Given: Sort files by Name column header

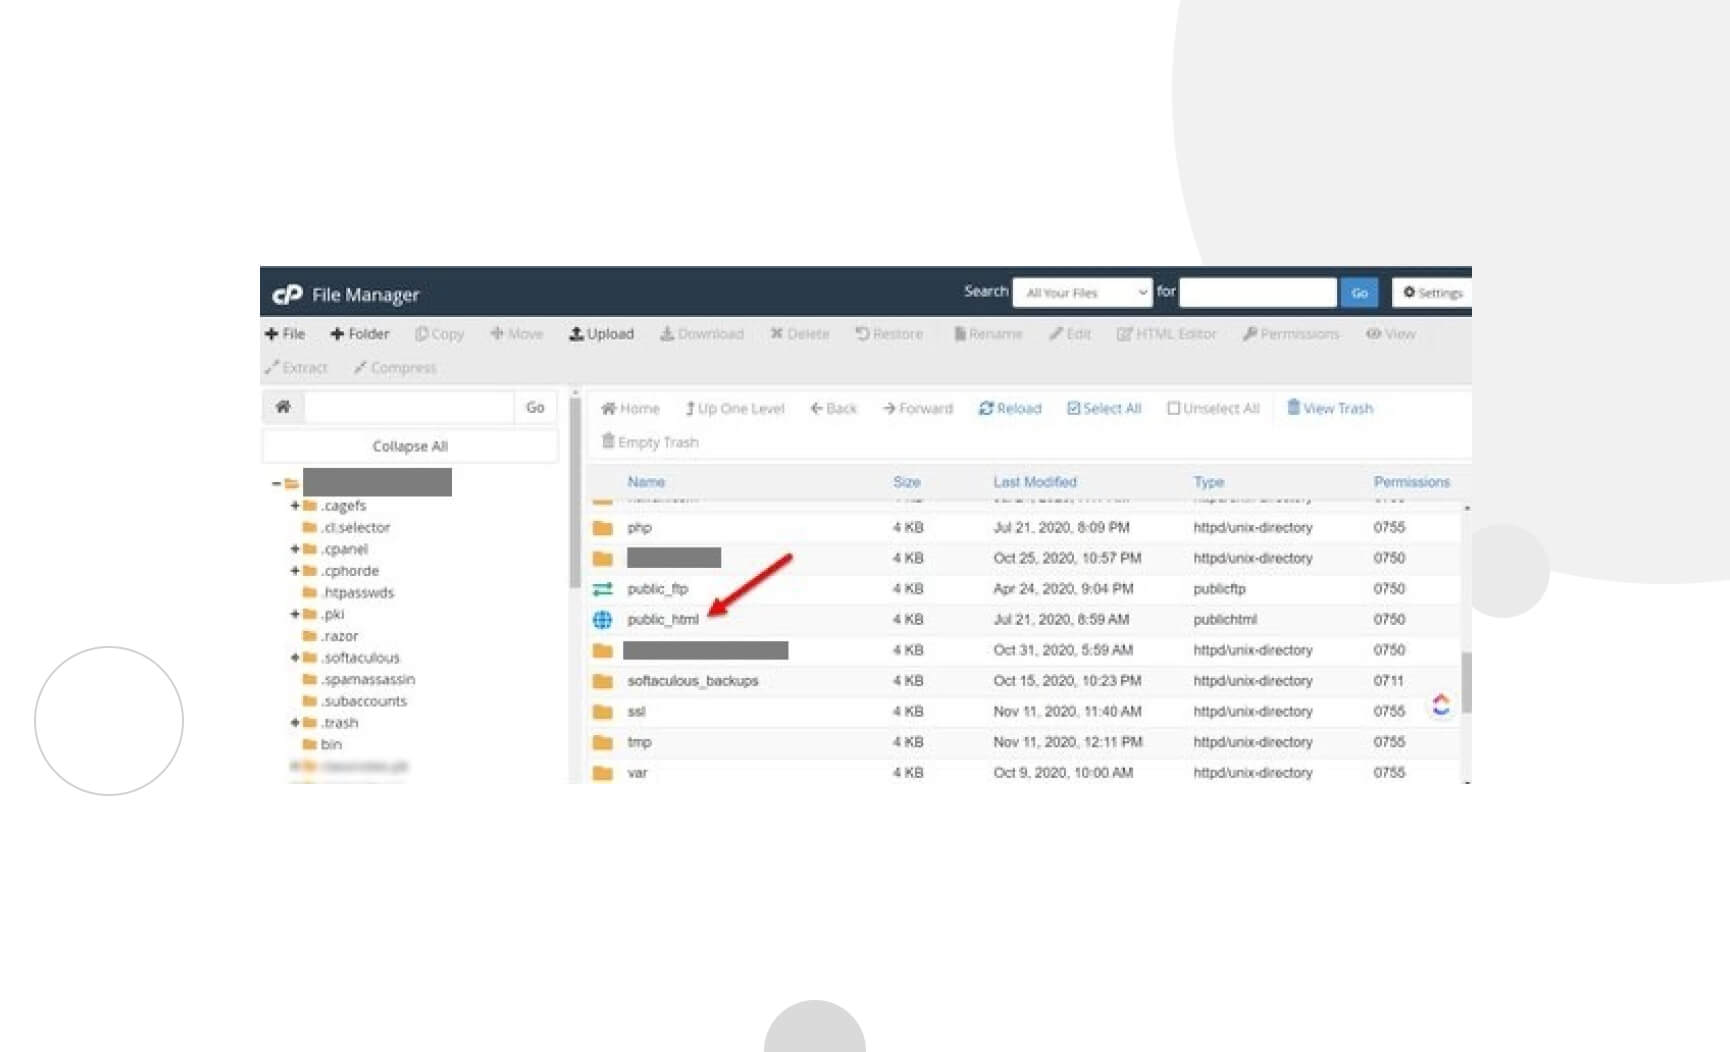Looking at the screenshot, I should [646, 482].
